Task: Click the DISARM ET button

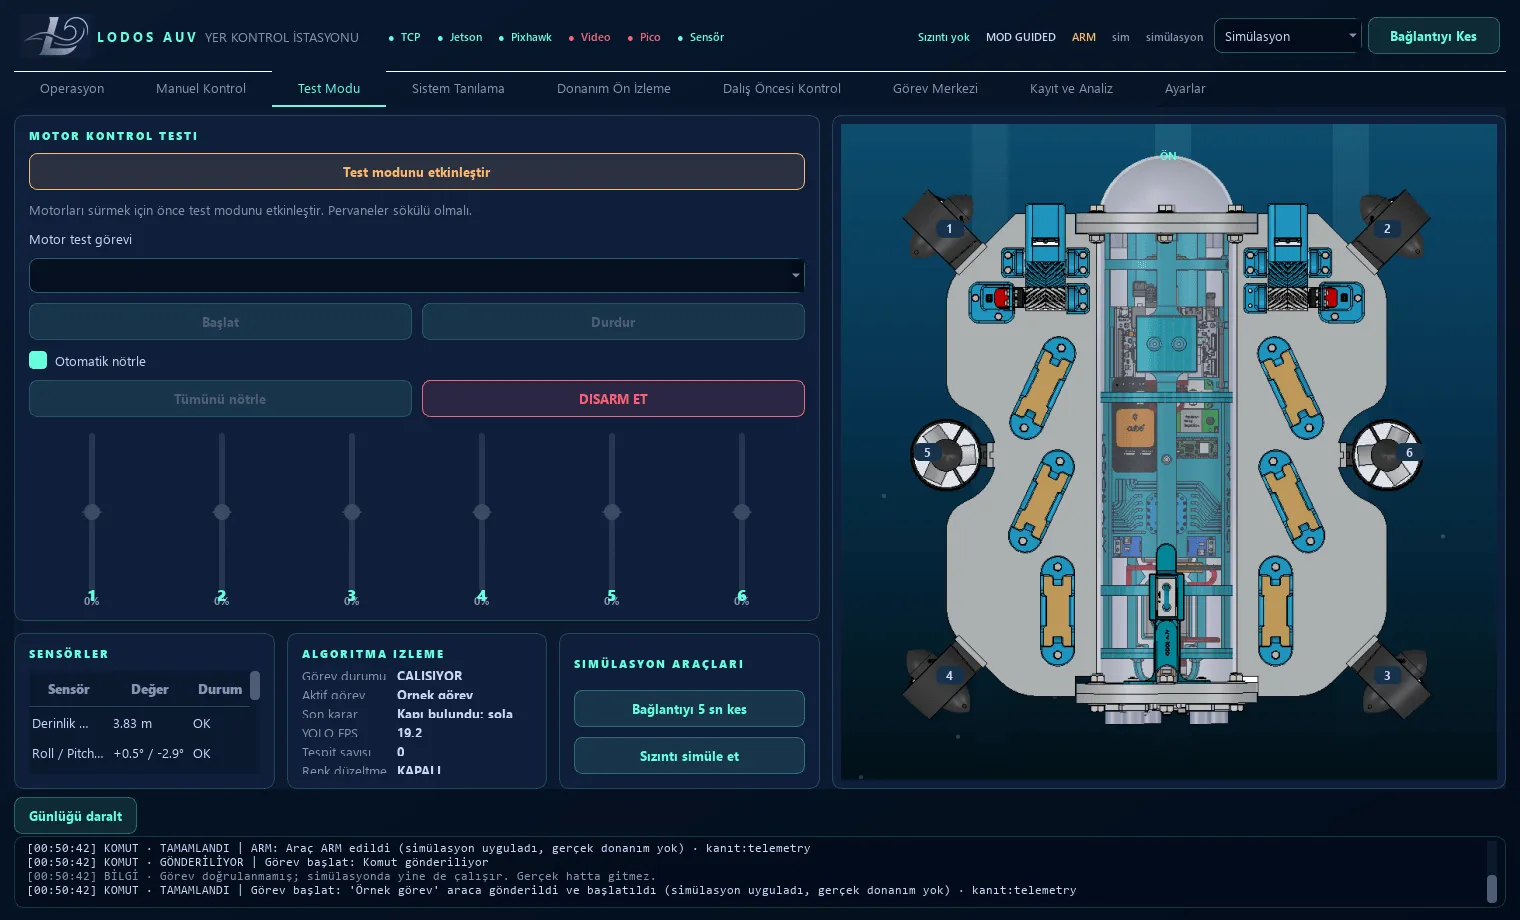Action: 613,399
